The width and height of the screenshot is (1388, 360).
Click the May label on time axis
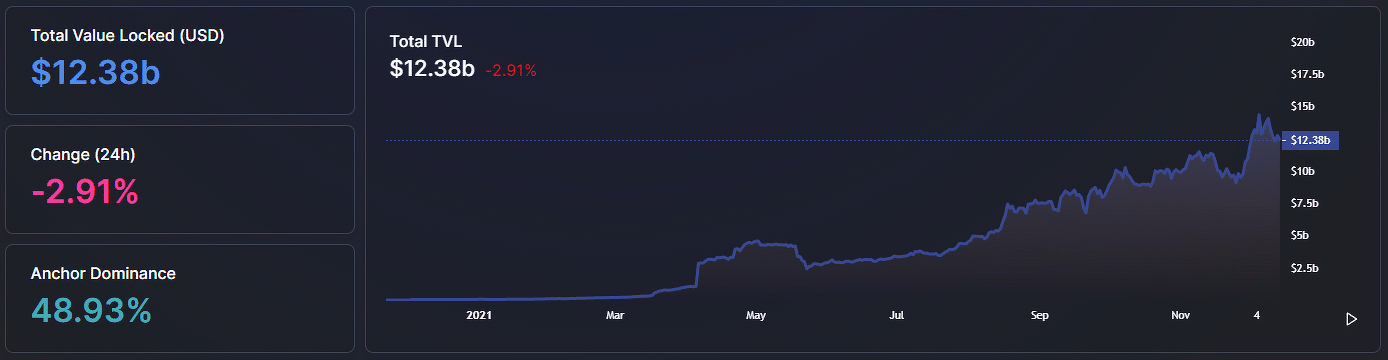pos(755,315)
